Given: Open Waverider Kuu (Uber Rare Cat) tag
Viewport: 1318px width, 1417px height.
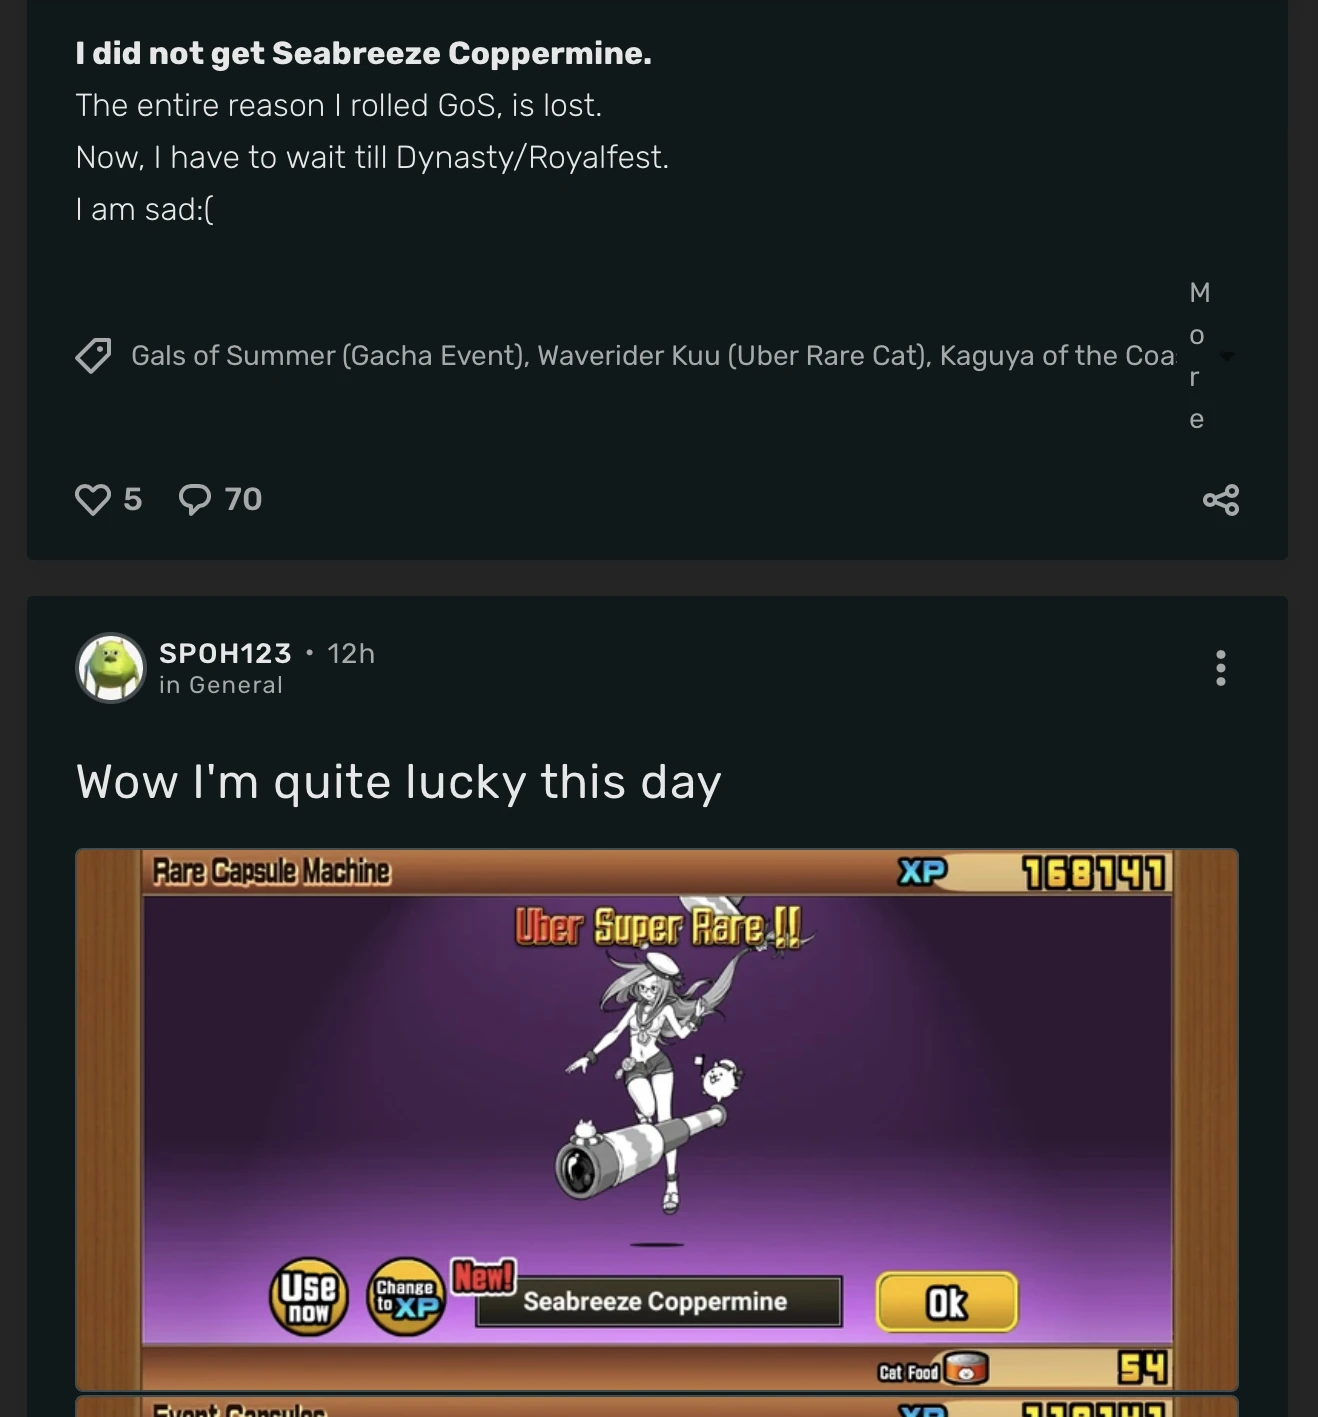Looking at the screenshot, I should (x=734, y=355).
